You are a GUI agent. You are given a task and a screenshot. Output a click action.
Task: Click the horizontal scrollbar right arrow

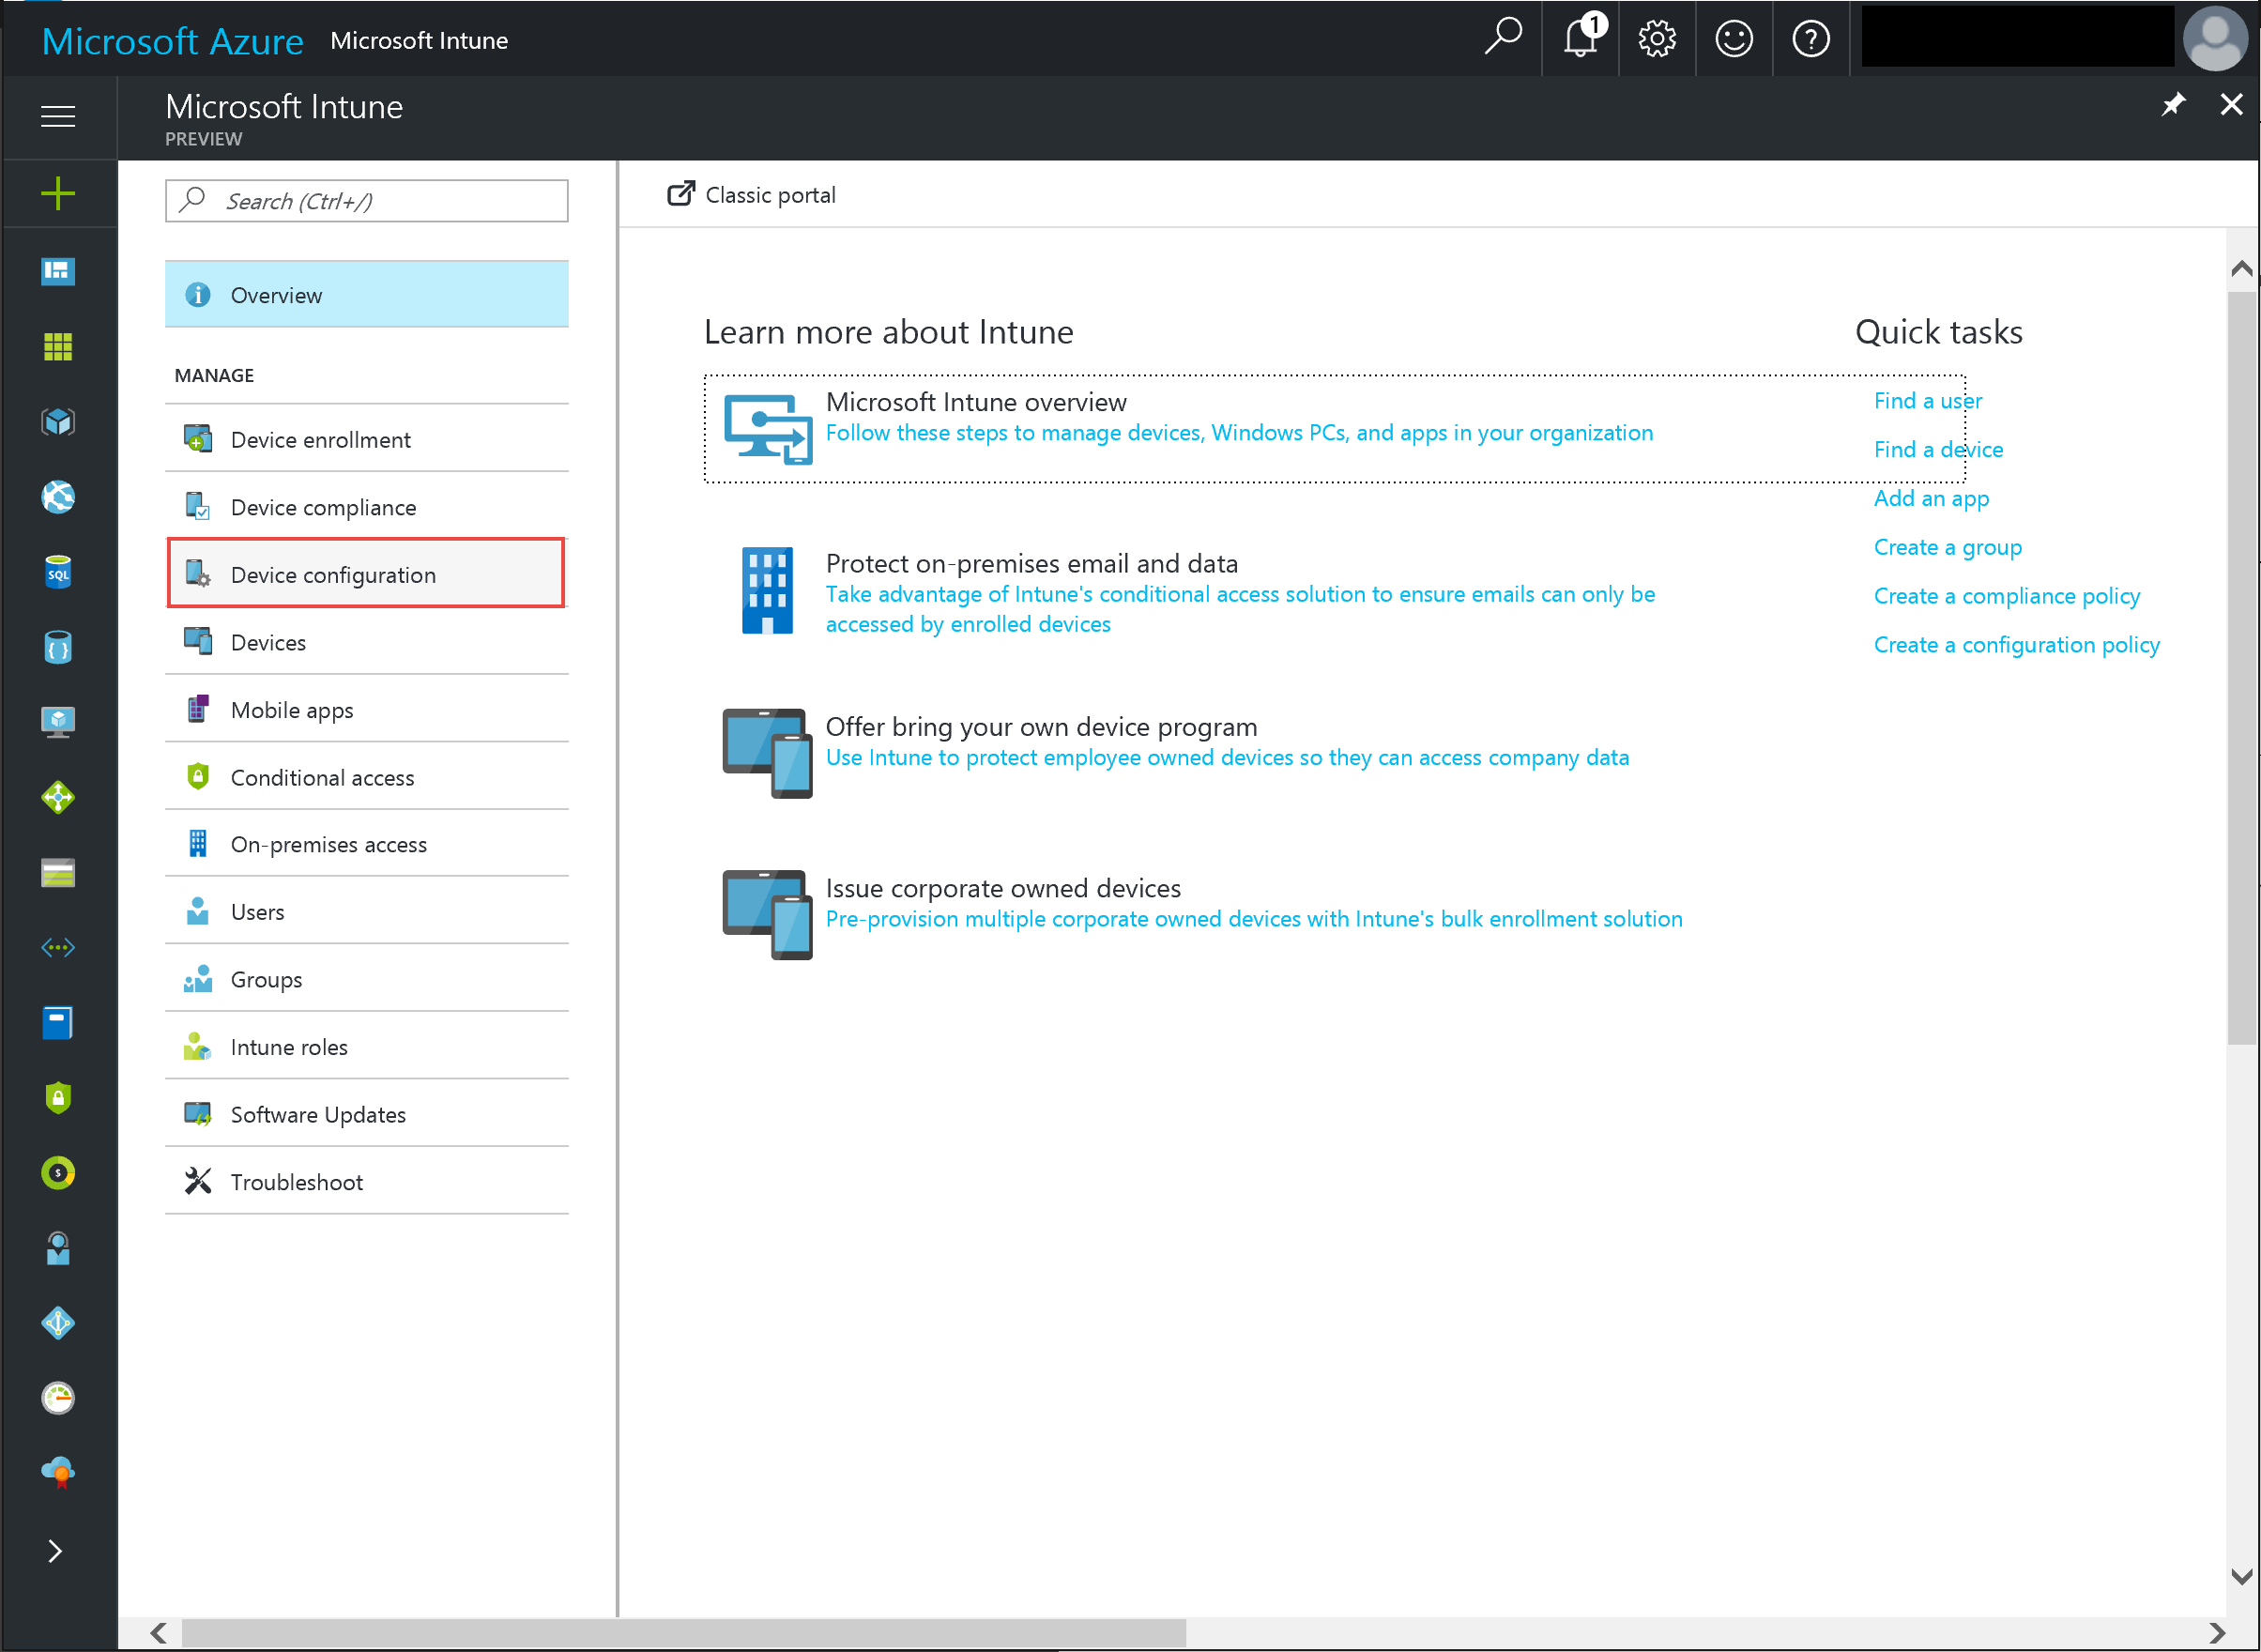pos(2217,1633)
